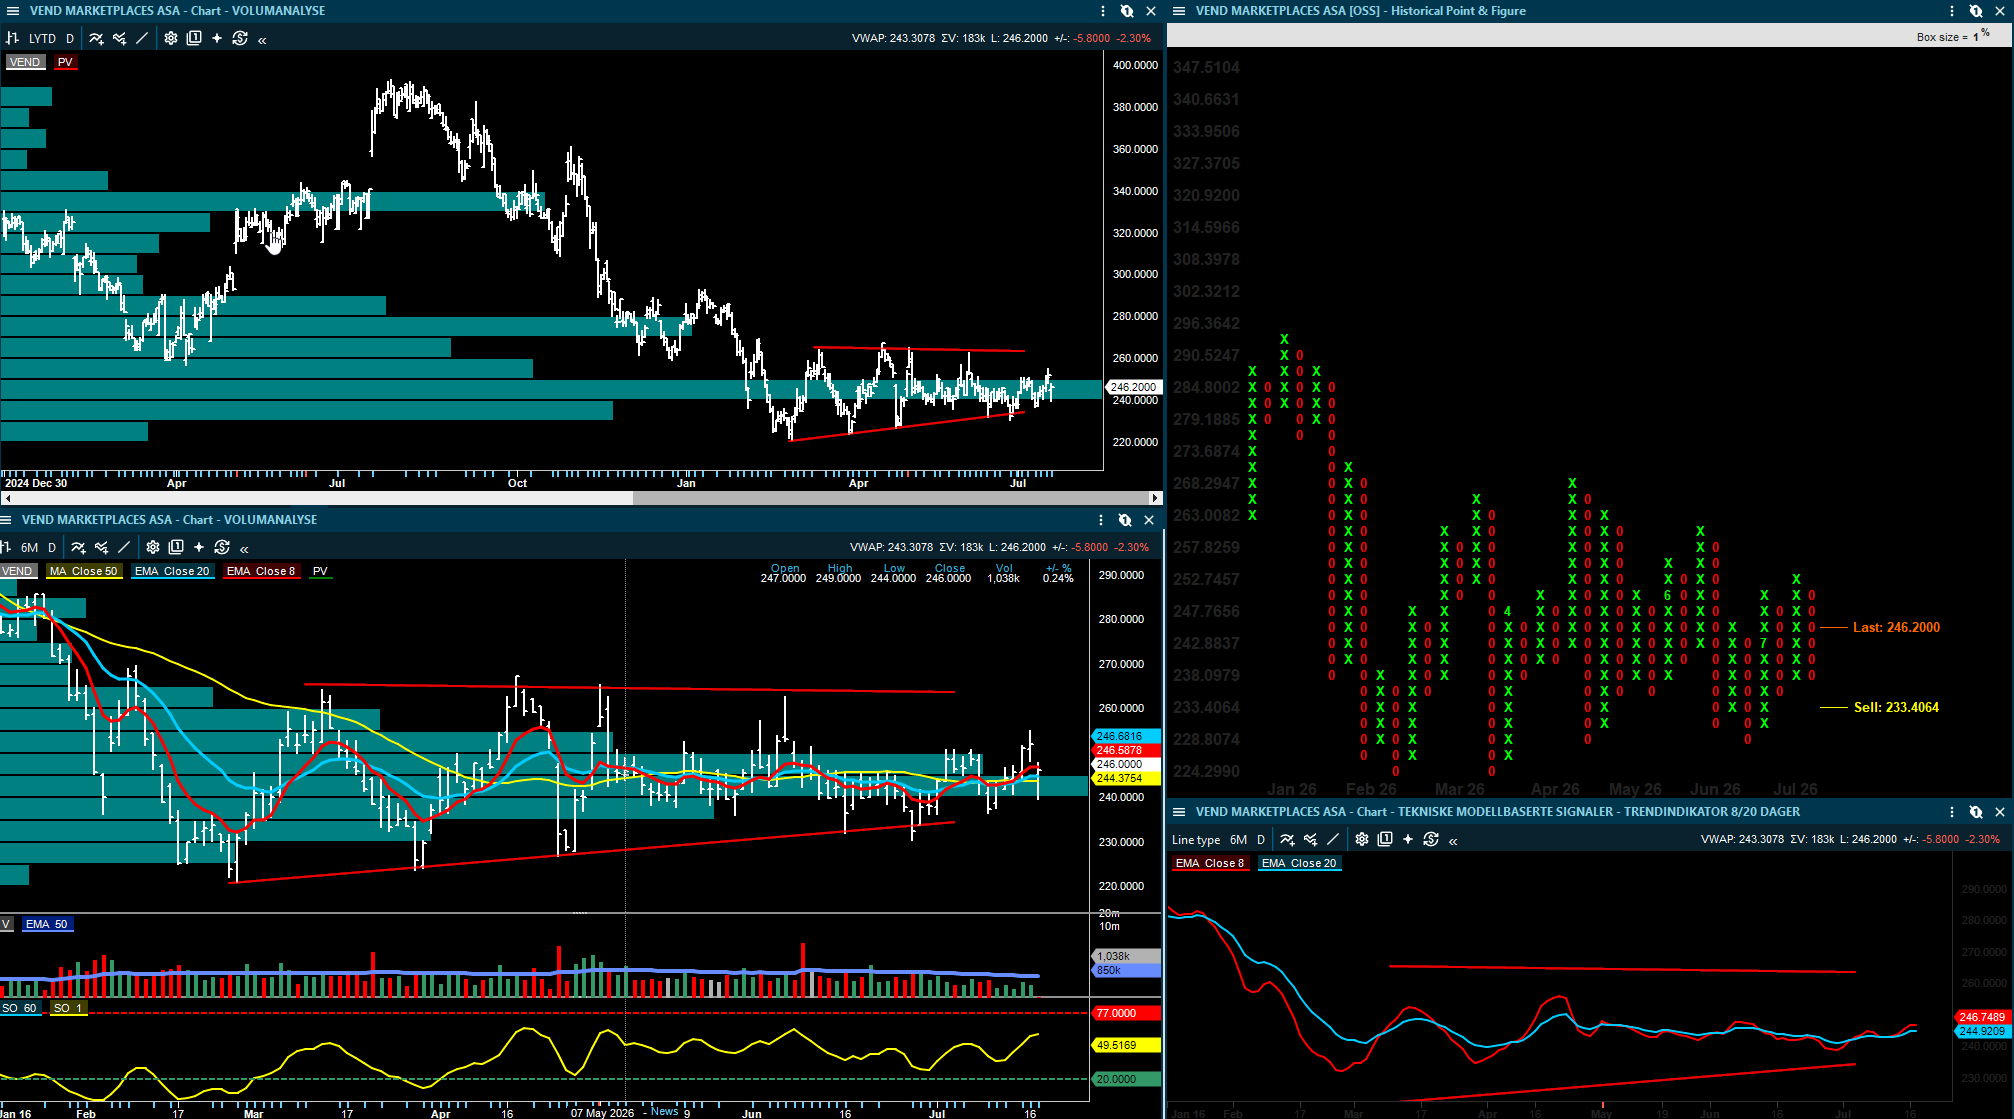Click News link on 6M chart time axis
This screenshot has height=1119, width=2014.
tap(664, 1111)
